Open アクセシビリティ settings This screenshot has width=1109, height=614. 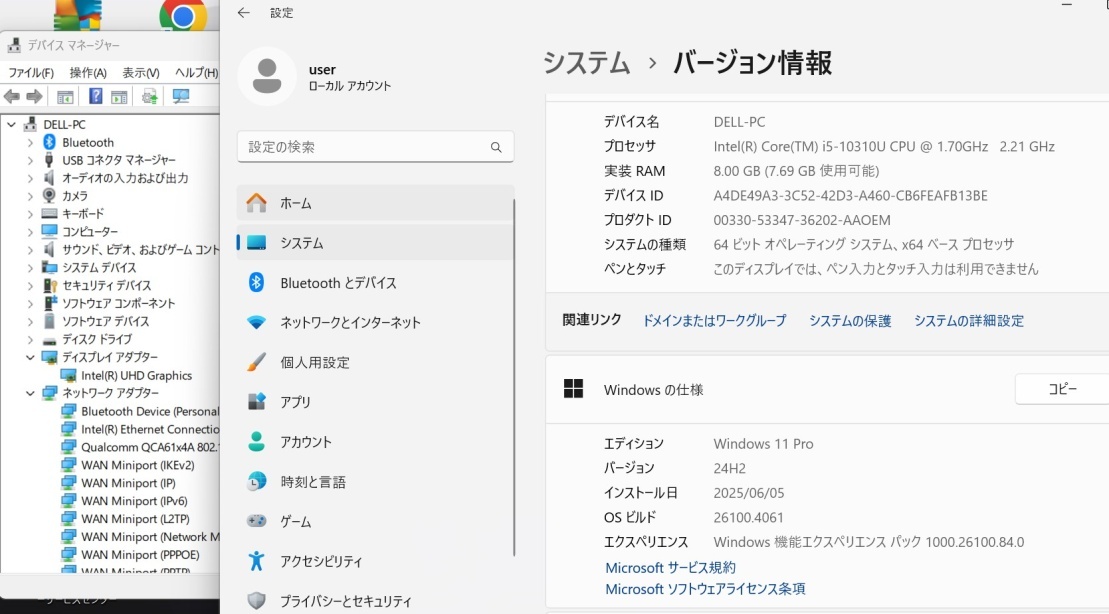coord(375,562)
